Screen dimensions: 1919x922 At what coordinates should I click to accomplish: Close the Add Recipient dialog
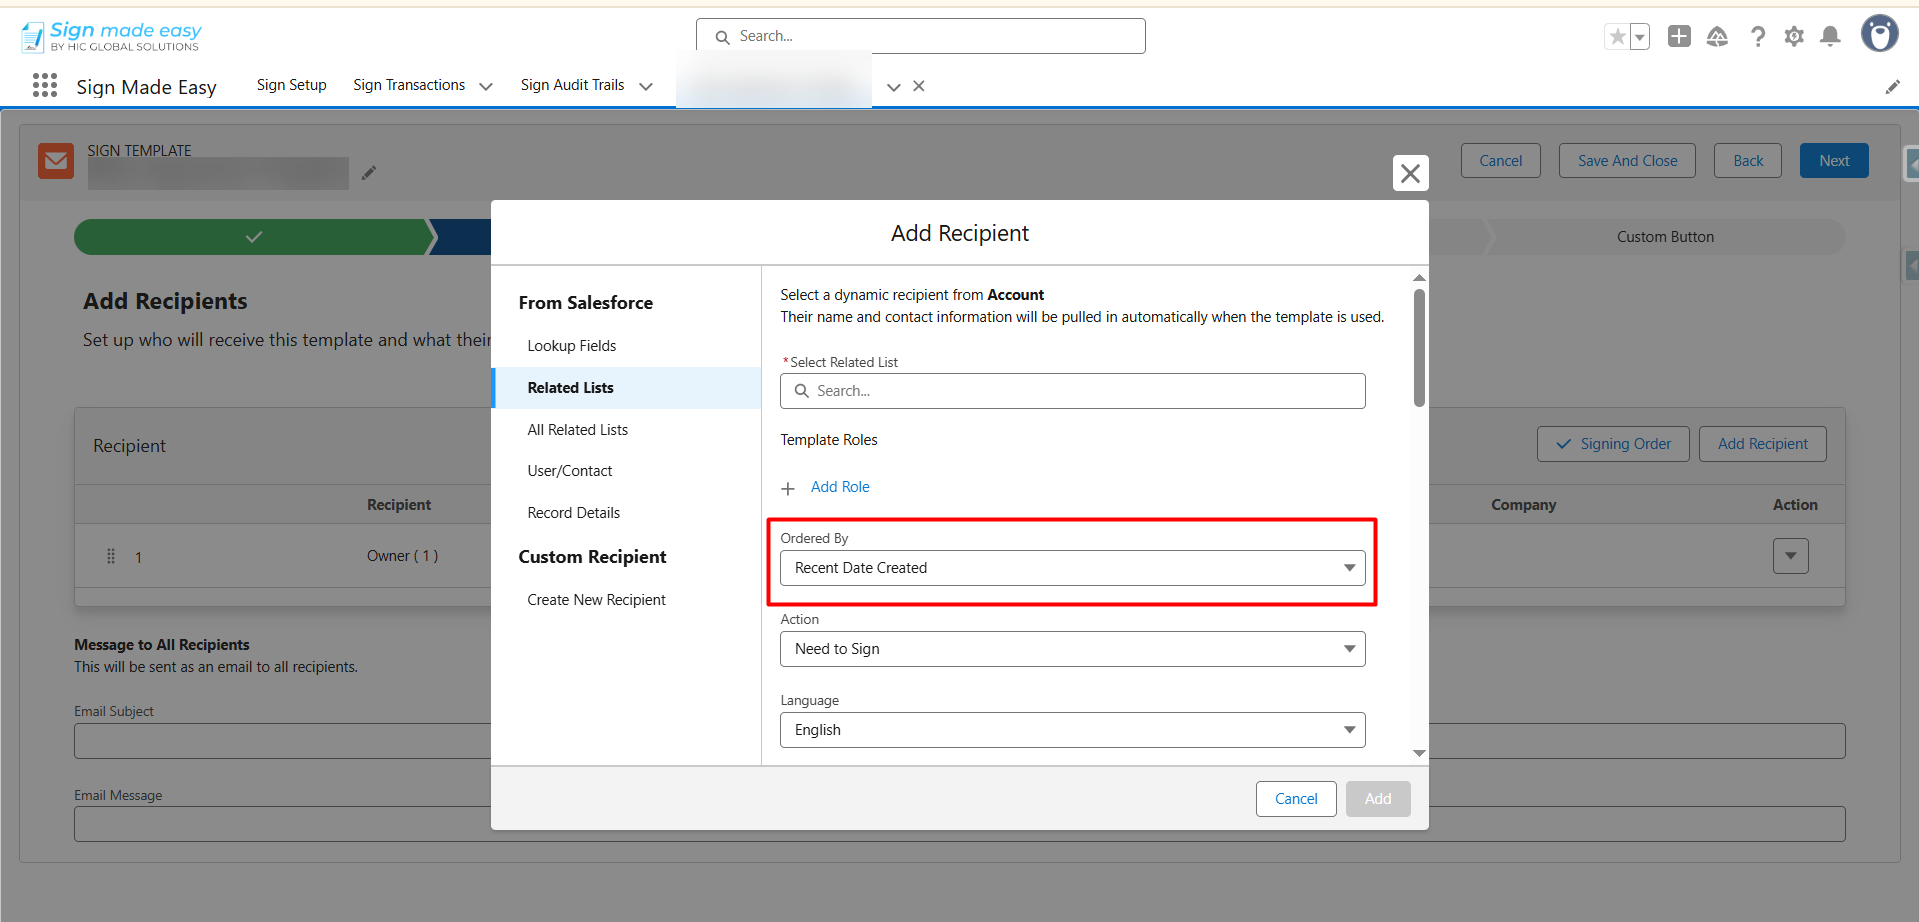pyautogui.click(x=1410, y=173)
